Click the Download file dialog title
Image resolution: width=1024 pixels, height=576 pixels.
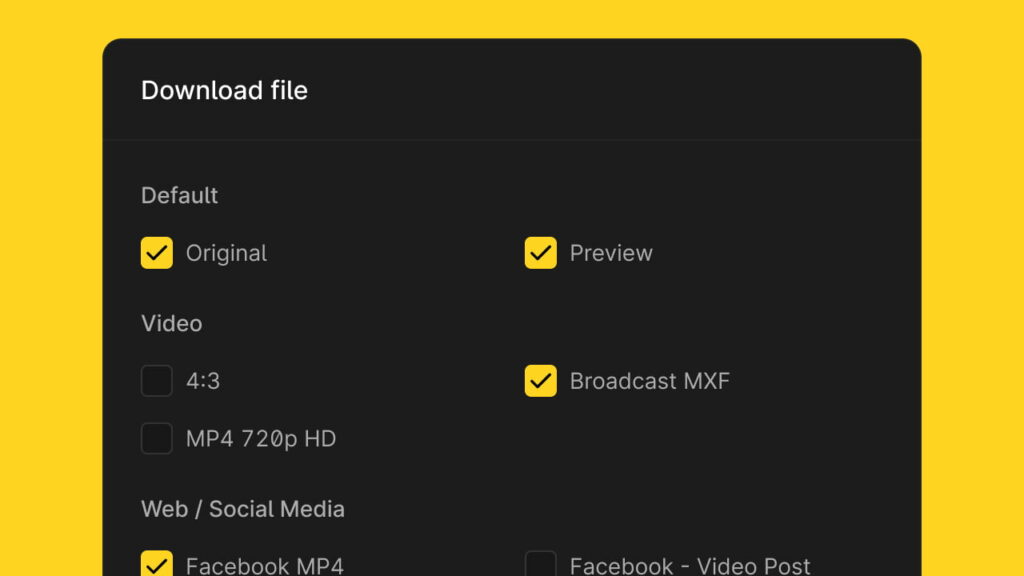[x=224, y=90]
